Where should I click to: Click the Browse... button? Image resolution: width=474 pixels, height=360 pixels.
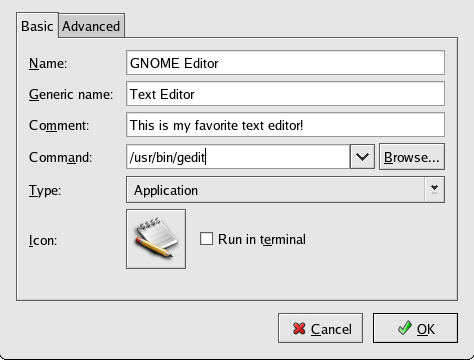click(x=412, y=157)
